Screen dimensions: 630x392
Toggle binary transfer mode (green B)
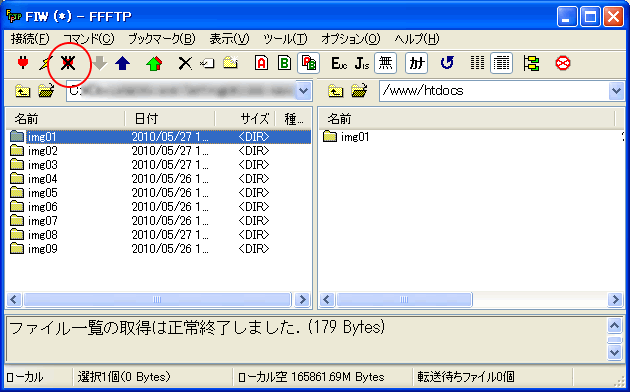click(284, 63)
